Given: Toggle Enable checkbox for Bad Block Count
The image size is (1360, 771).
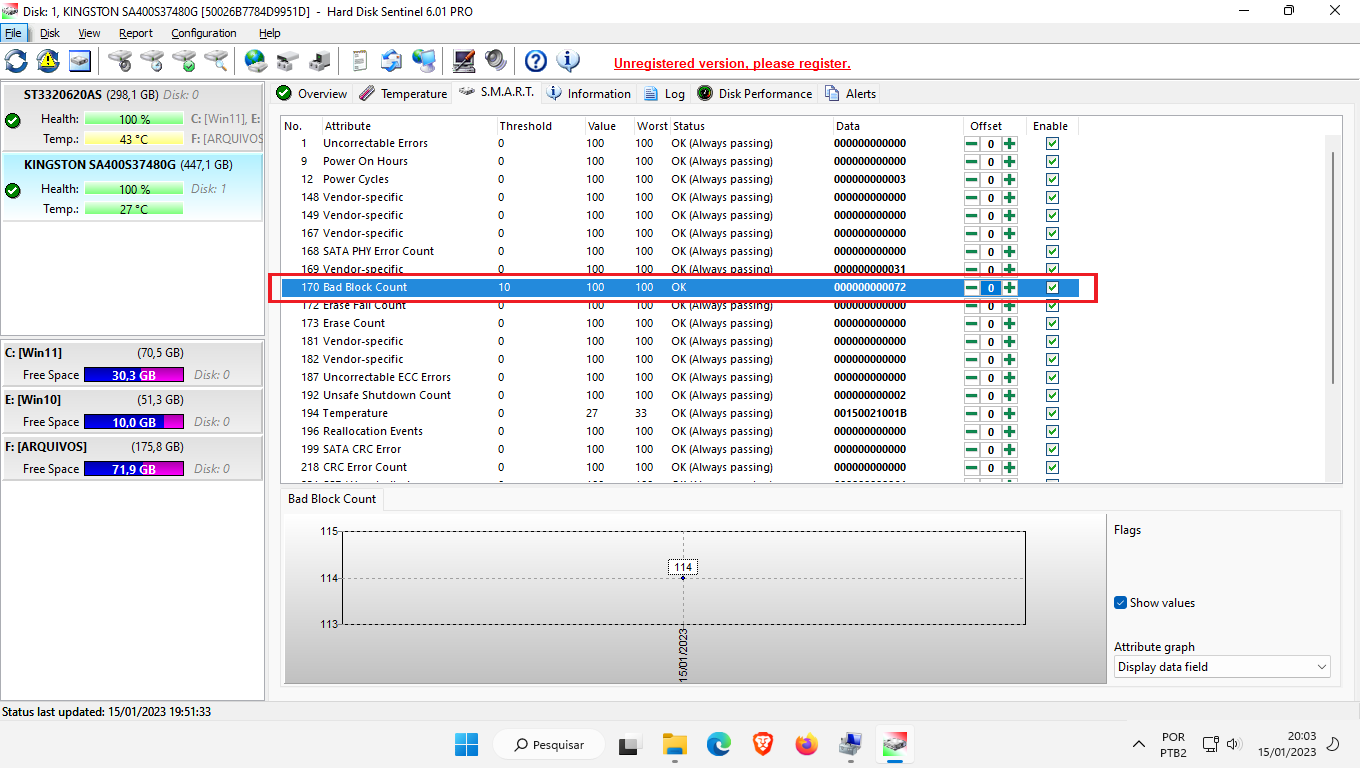Looking at the screenshot, I should click(1052, 288).
